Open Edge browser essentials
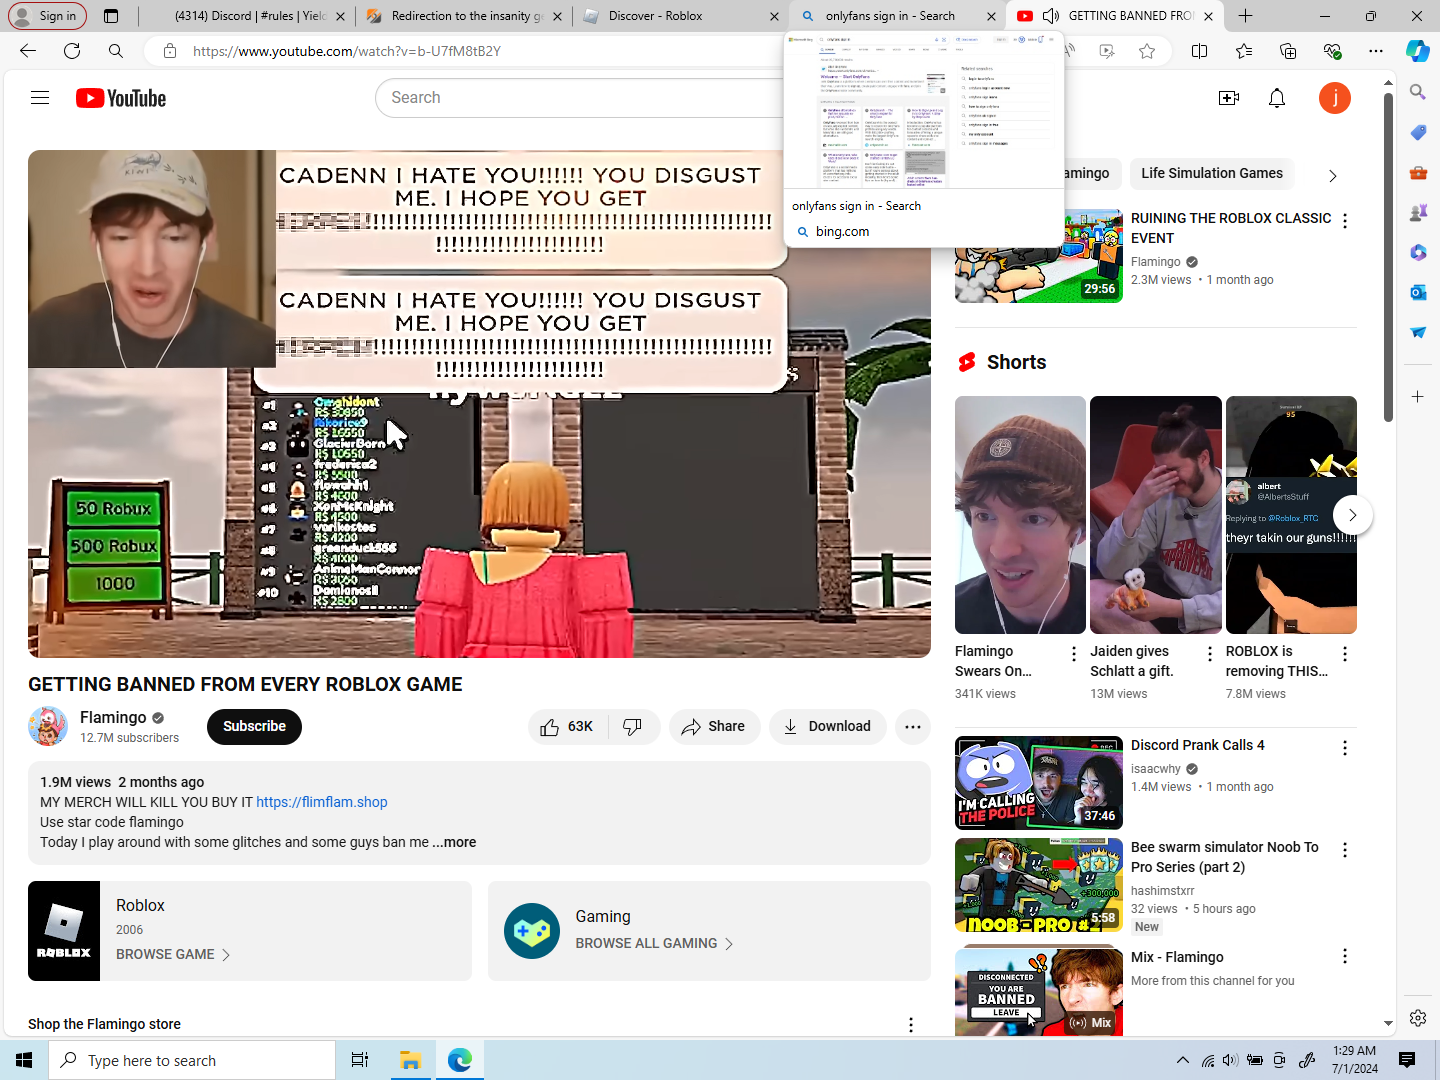Viewport: 1440px width, 1080px height. tap(1332, 51)
